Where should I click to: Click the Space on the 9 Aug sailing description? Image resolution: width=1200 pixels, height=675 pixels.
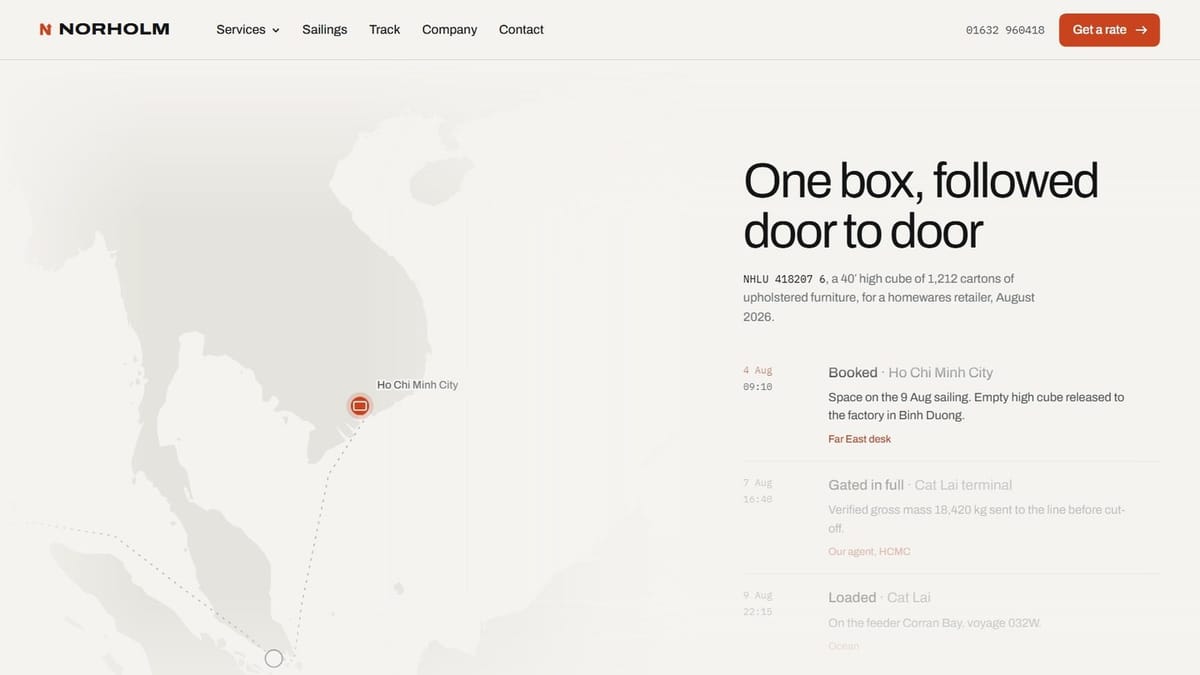[976, 406]
